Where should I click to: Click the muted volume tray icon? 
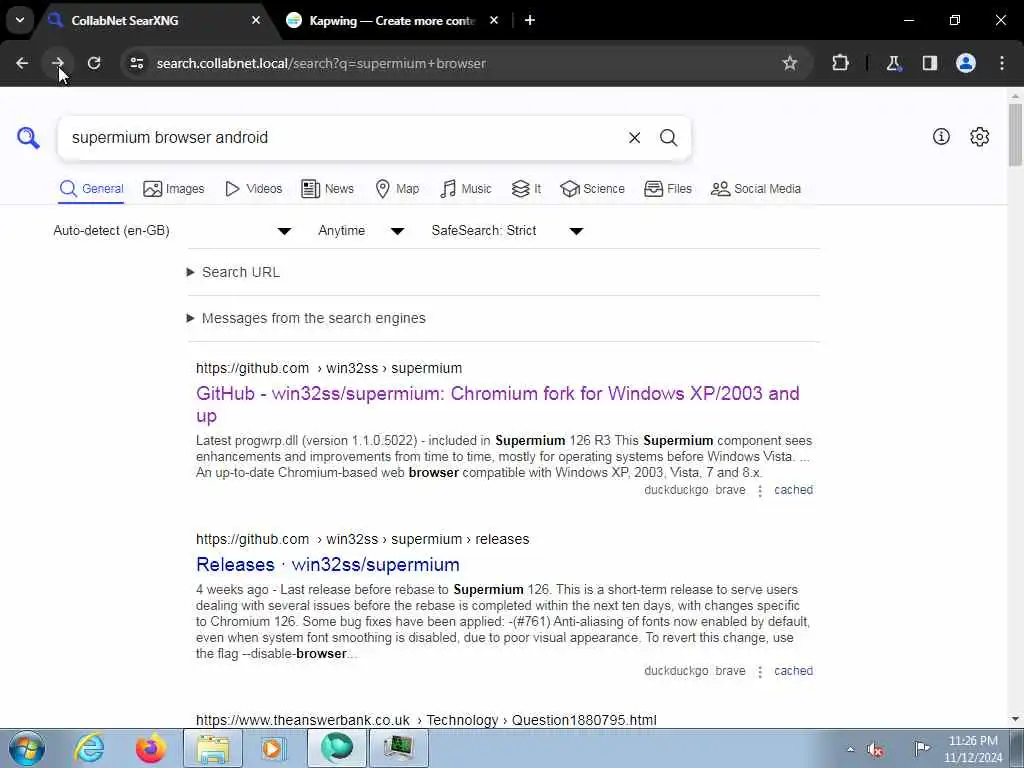(x=875, y=749)
